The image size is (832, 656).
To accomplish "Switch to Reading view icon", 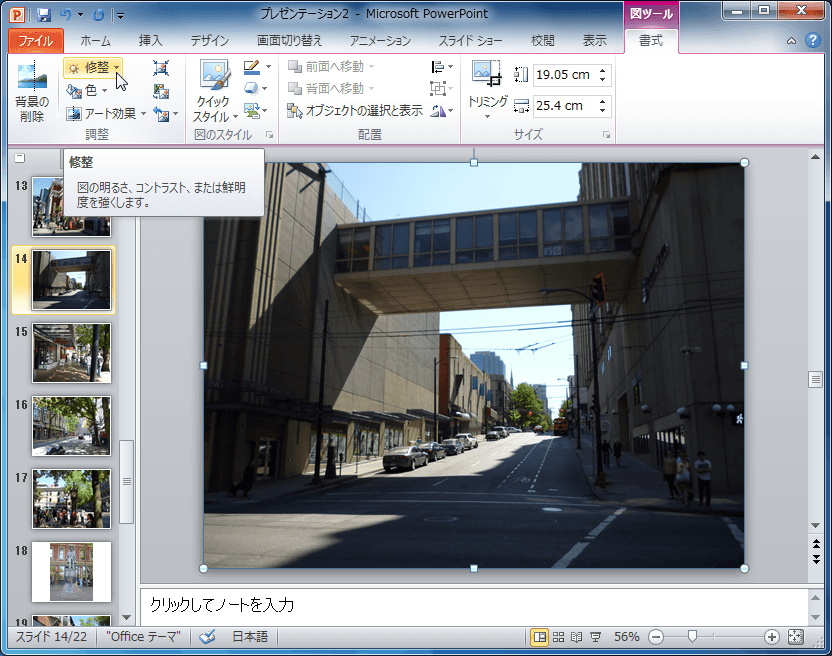I will 577,637.
